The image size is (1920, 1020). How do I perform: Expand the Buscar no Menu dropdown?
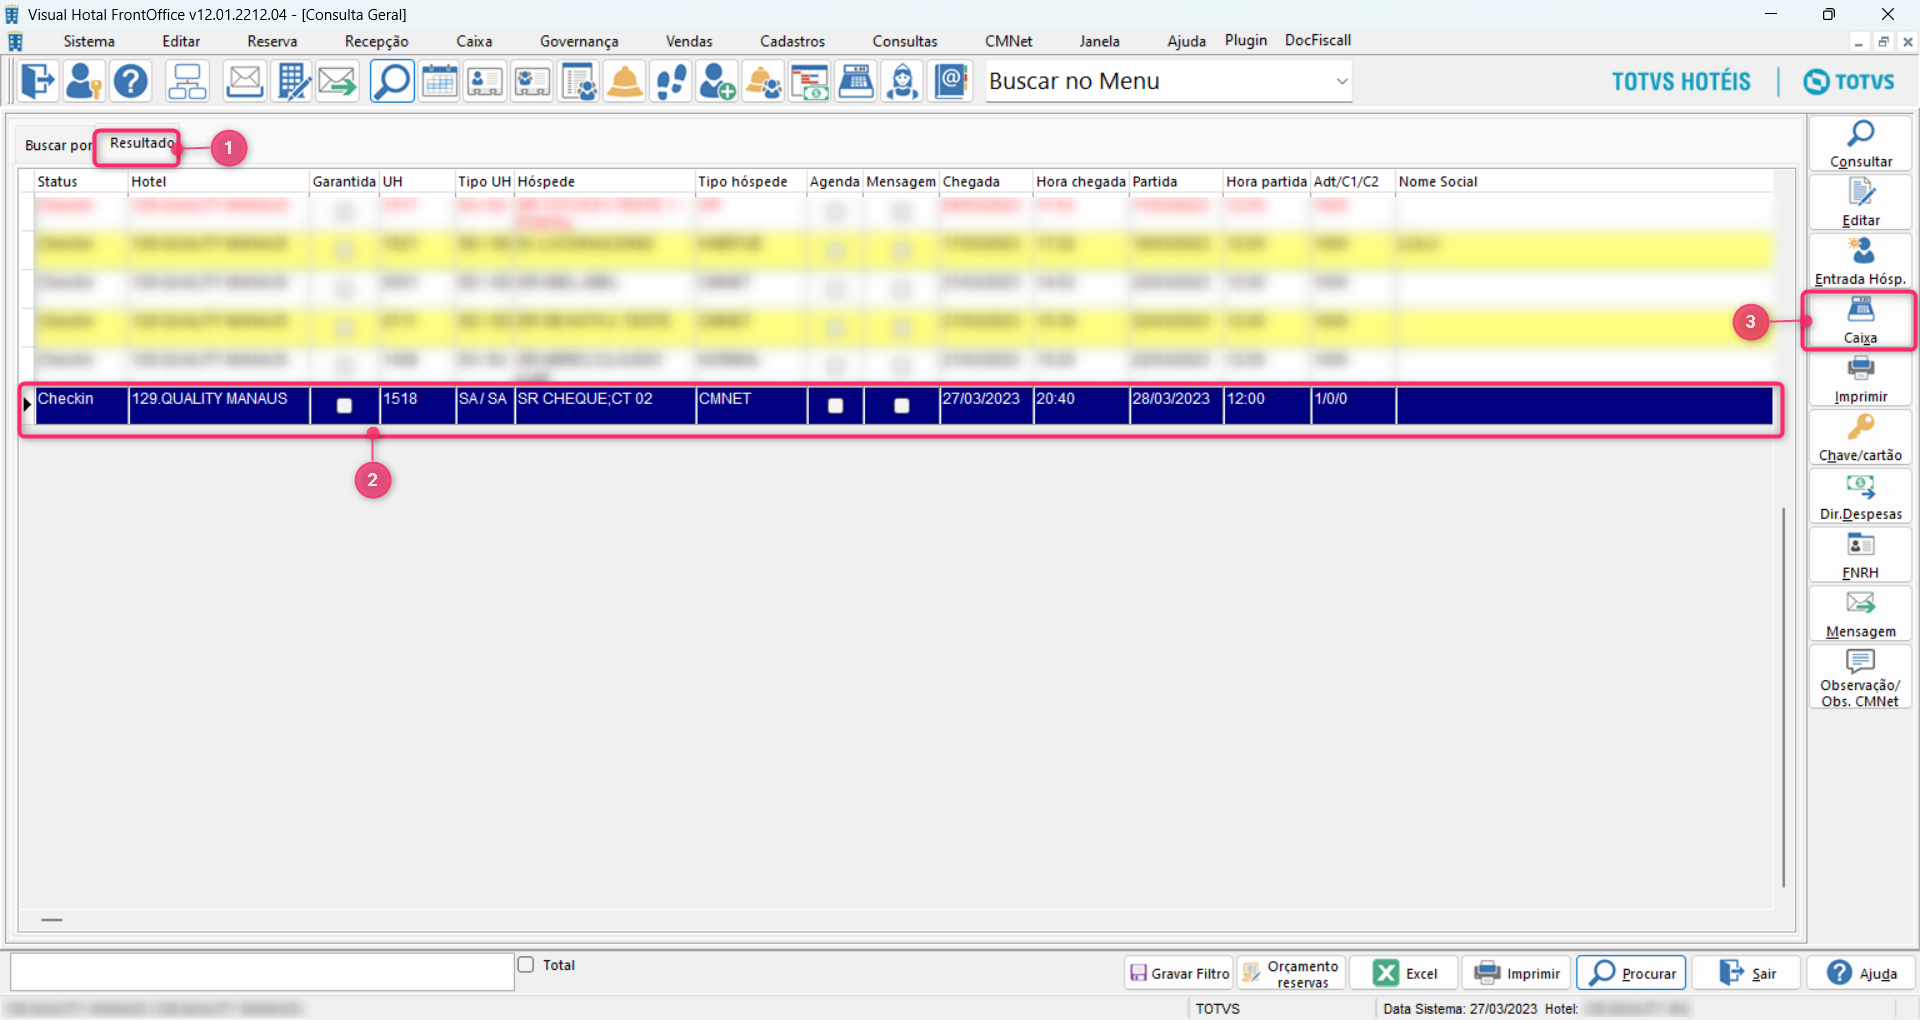(1342, 81)
